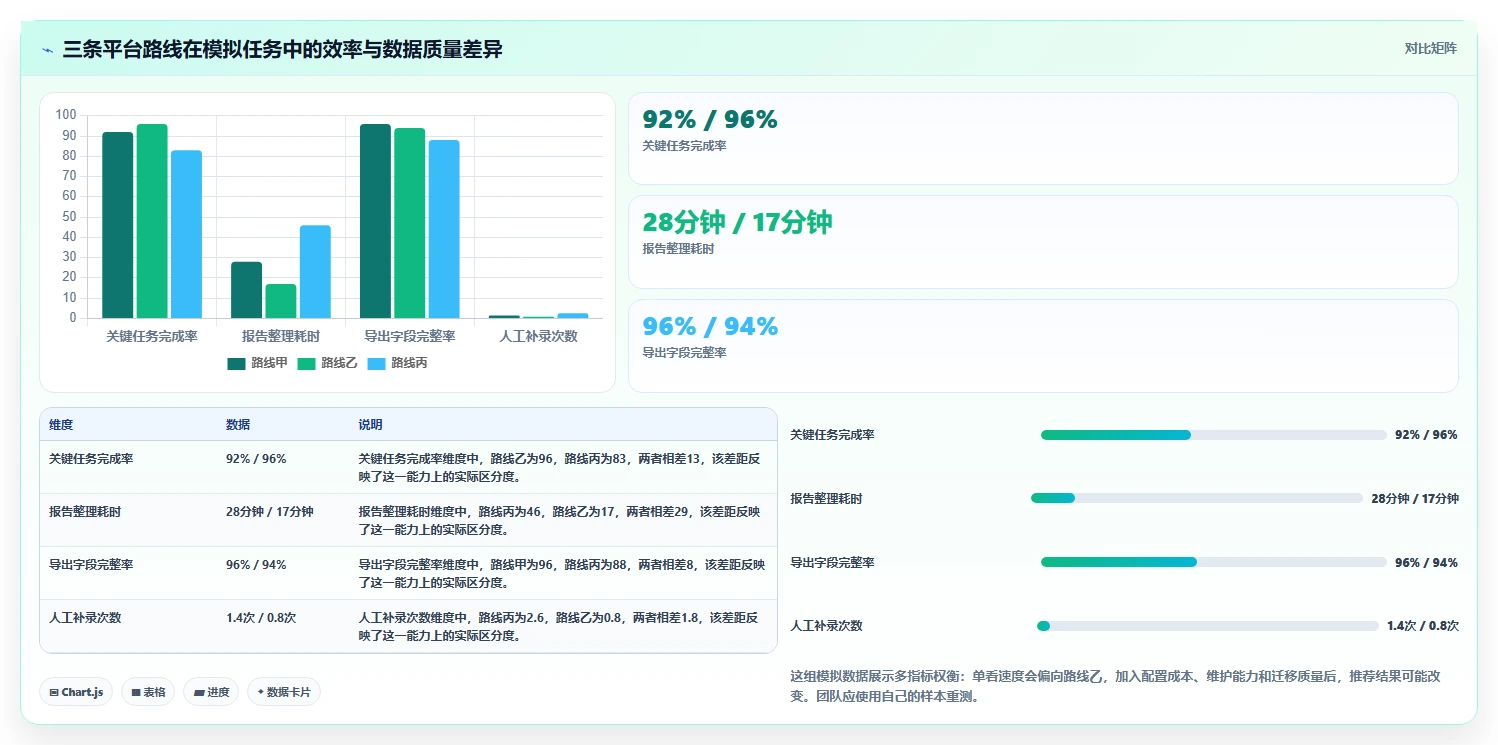Select the 关键任务完成率 table row label
1498x745 pixels.
click(91, 459)
